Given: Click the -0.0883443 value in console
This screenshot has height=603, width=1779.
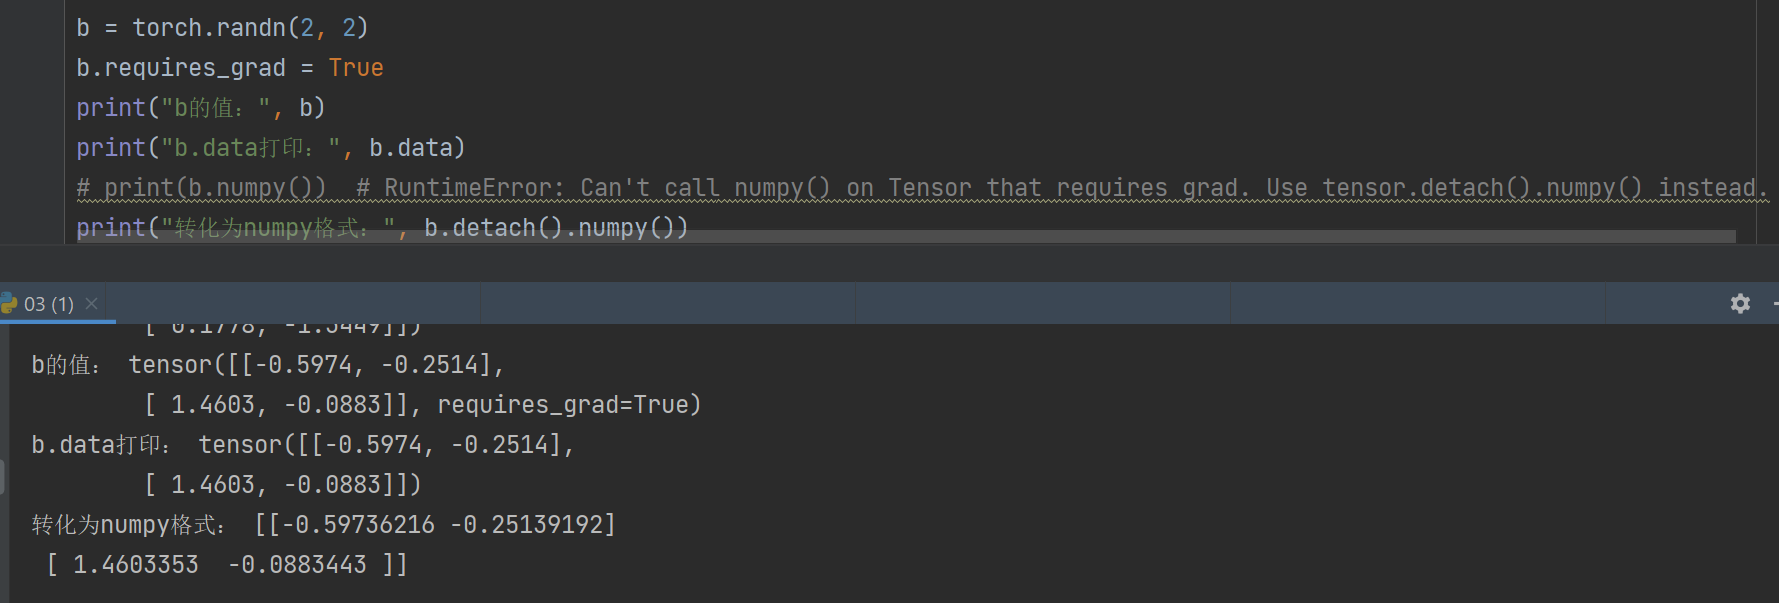Looking at the screenshot, I should point(298,565).
